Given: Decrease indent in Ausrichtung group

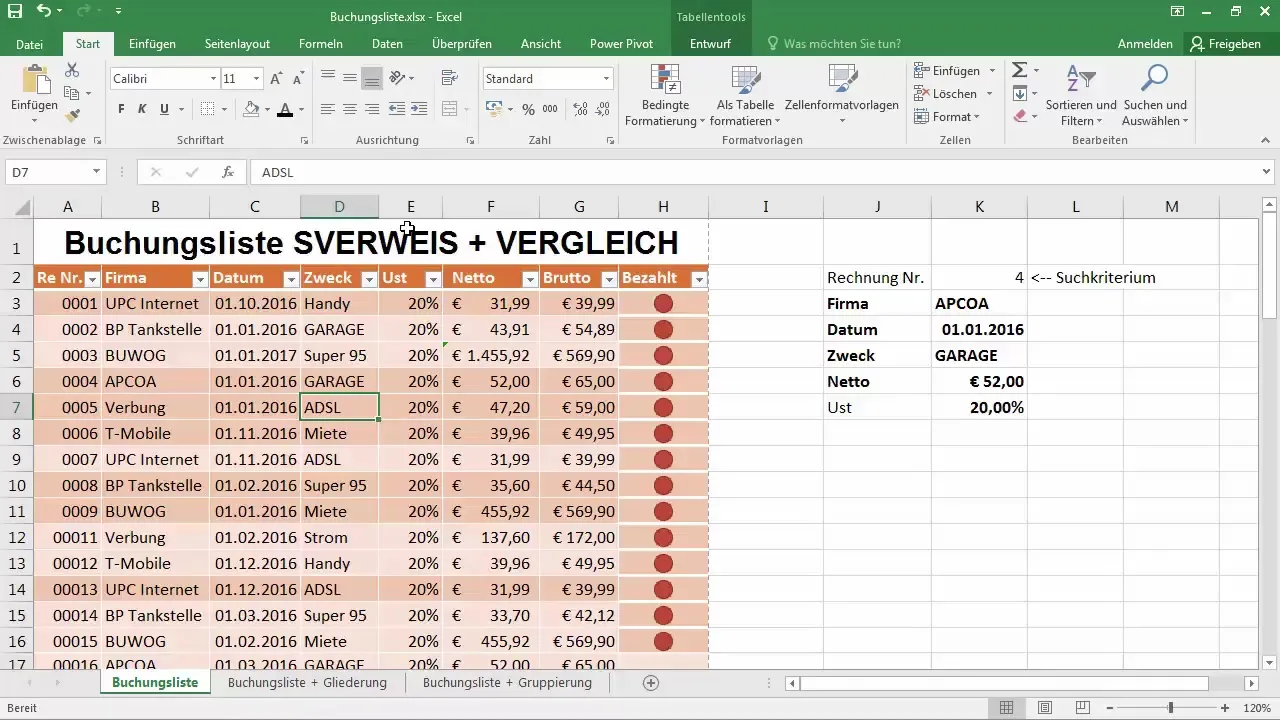Looking at the screenshot, I should click(396, 109).
